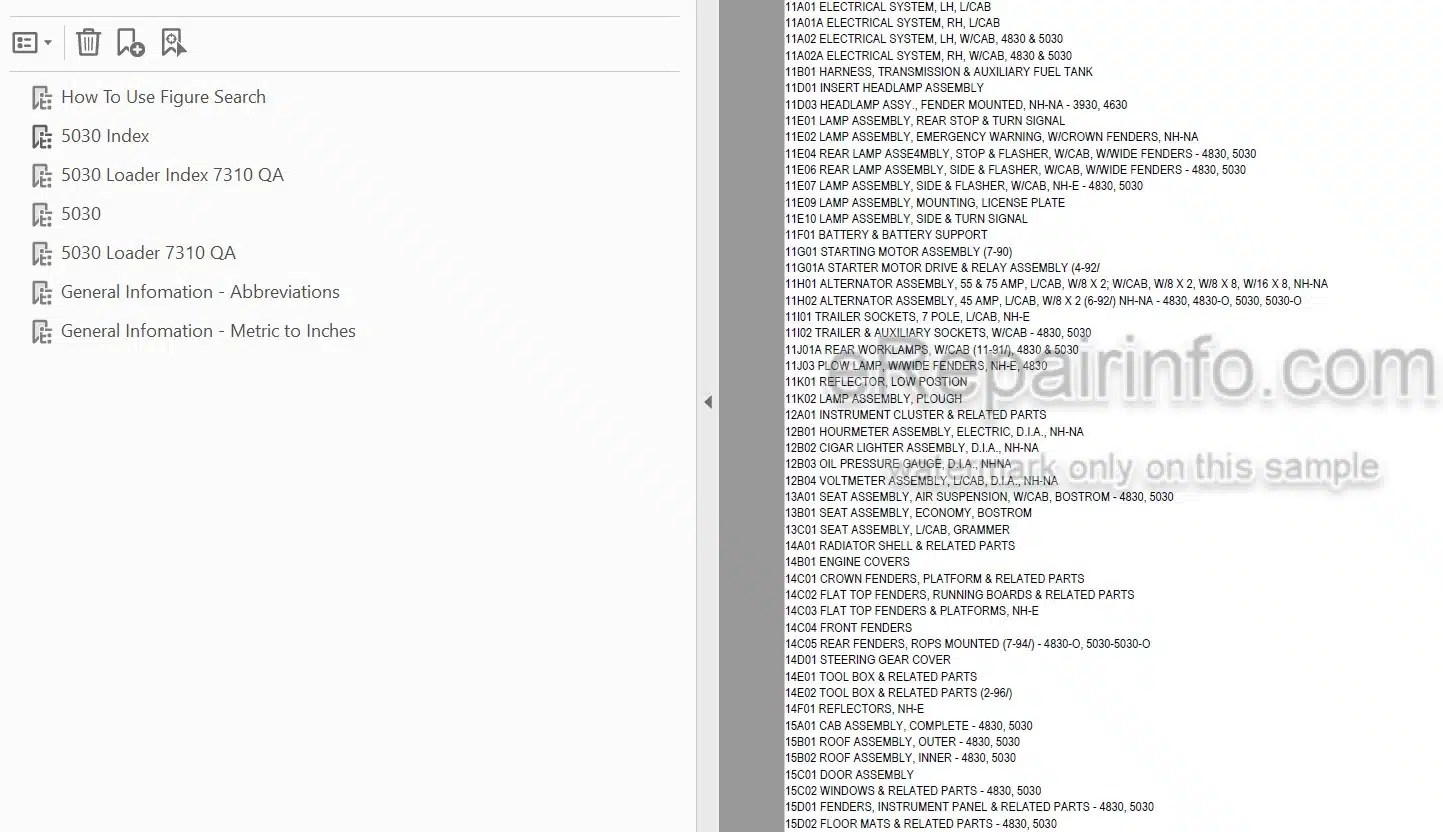Image resolution: width=1443 pixels, height=832 pixels.
Task: Click '14E02 TOOL BOX & RELATED PARTS (2-96/)'
Action: coord(898,693)
